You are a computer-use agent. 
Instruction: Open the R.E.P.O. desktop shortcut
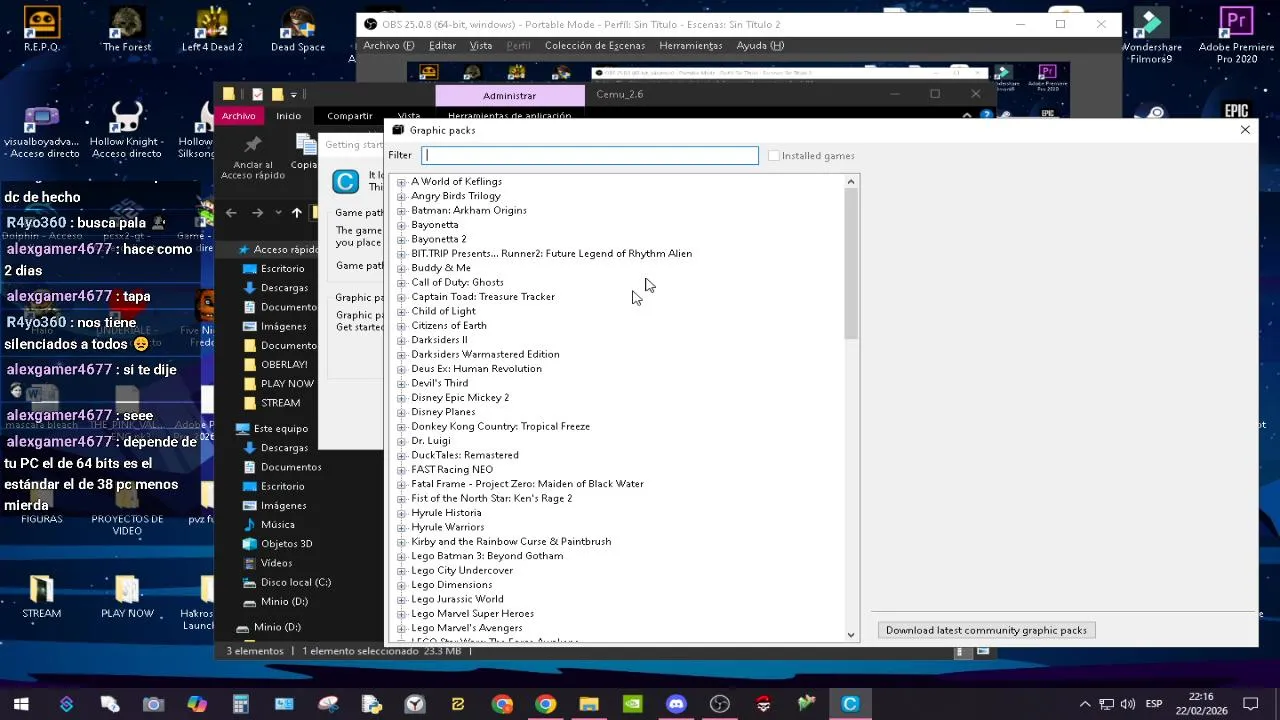tap(41, 29)
